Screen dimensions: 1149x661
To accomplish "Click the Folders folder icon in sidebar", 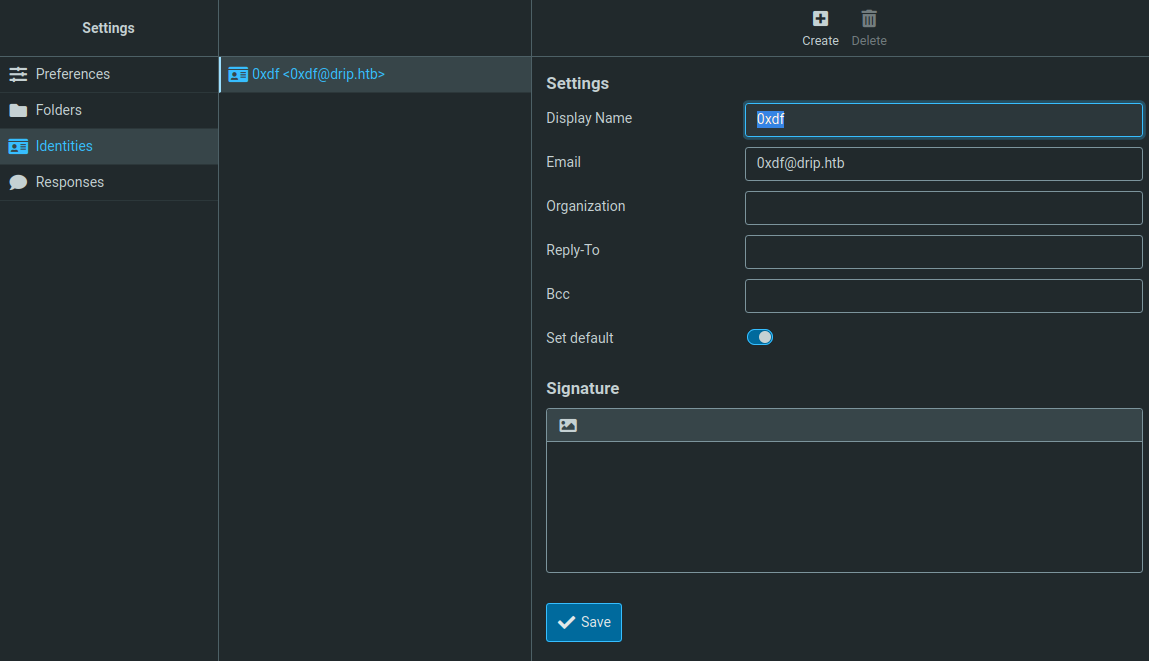I will pyautogui.click(x=18, y=110).
